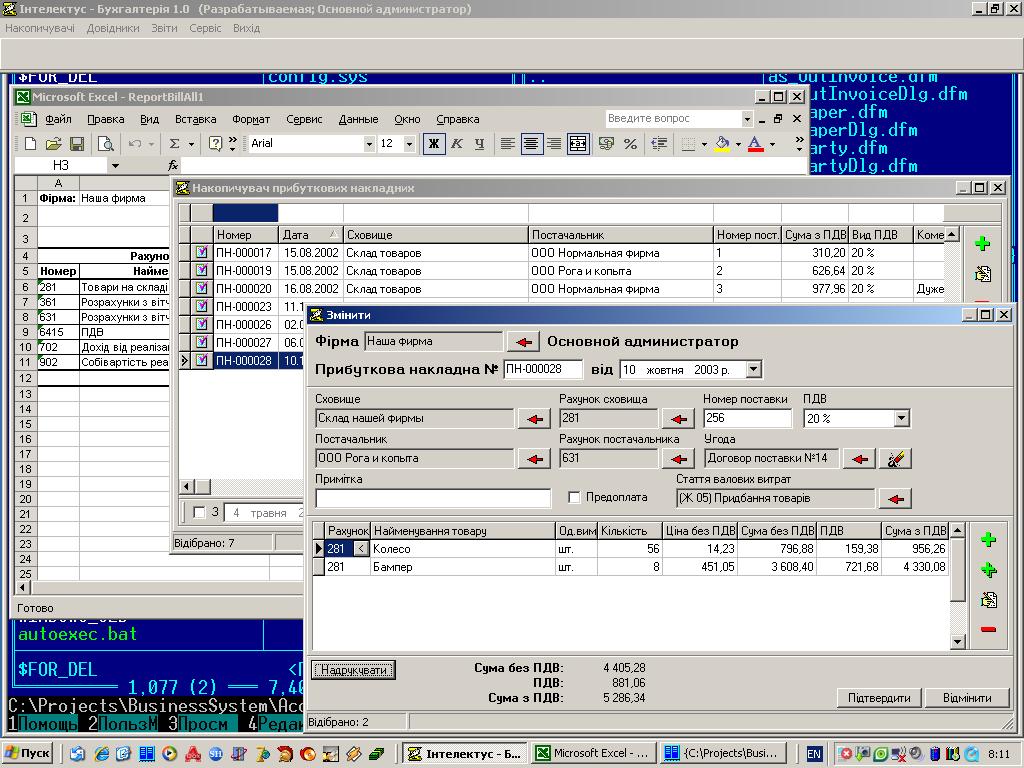1024x768 pixels.
Task: Click the top green plus in Змінити dialog
Action: (x=988, y=540)
